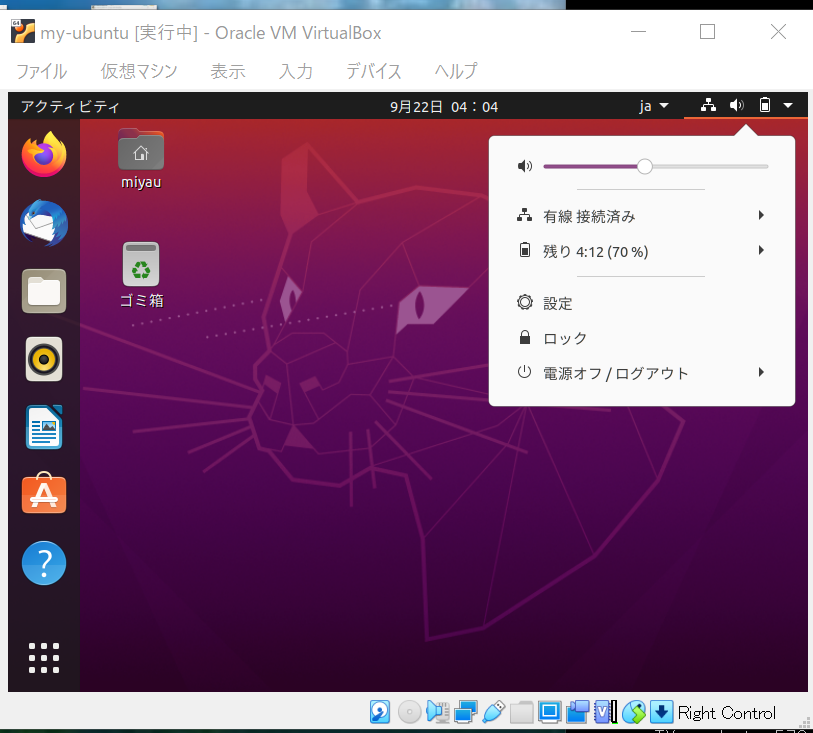Screen dimensions: 813x733
Task: Click VirtualBox shared folders status icon
Action: pyautogui.click(x=521, y=712)
